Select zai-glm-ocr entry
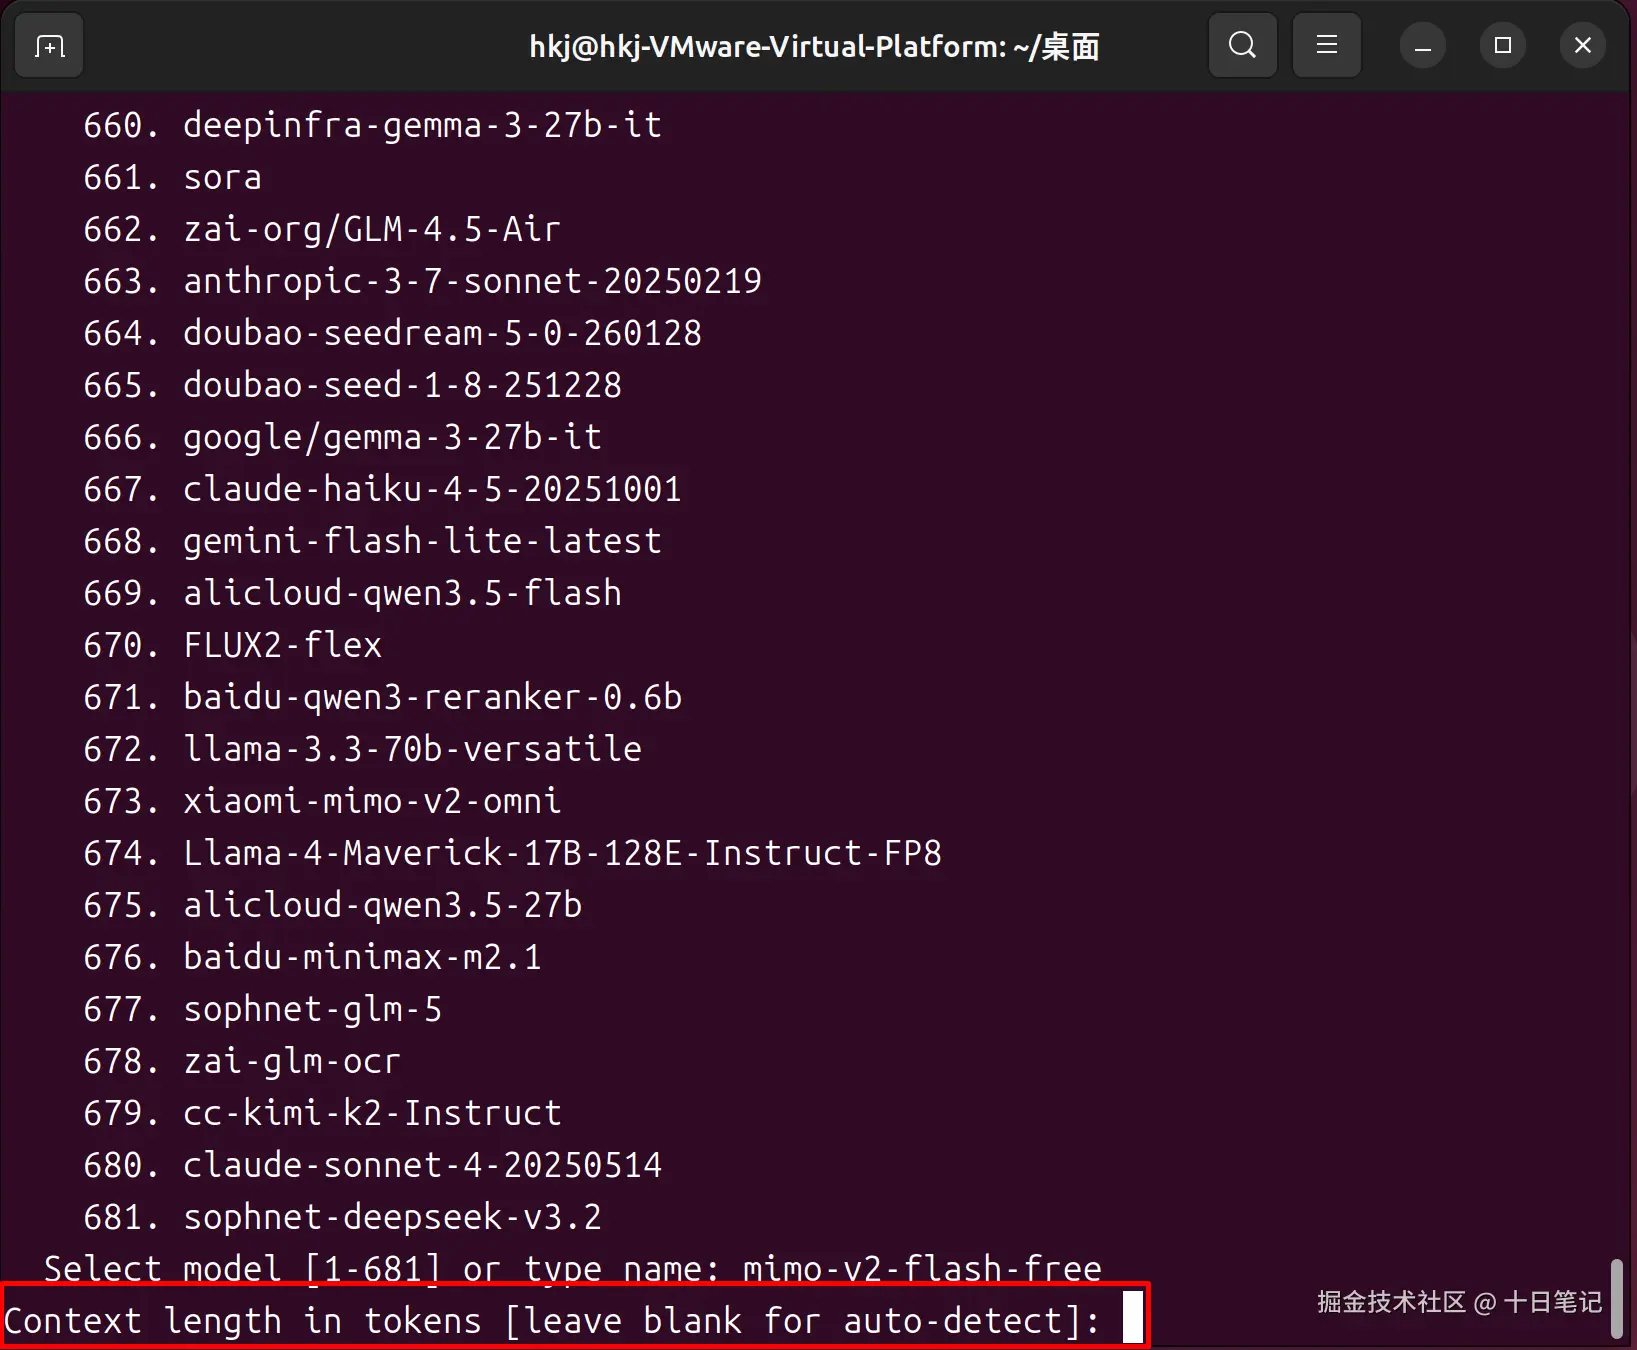The height and width of the screenshot is (1350, 1637). pos(242,1061)
